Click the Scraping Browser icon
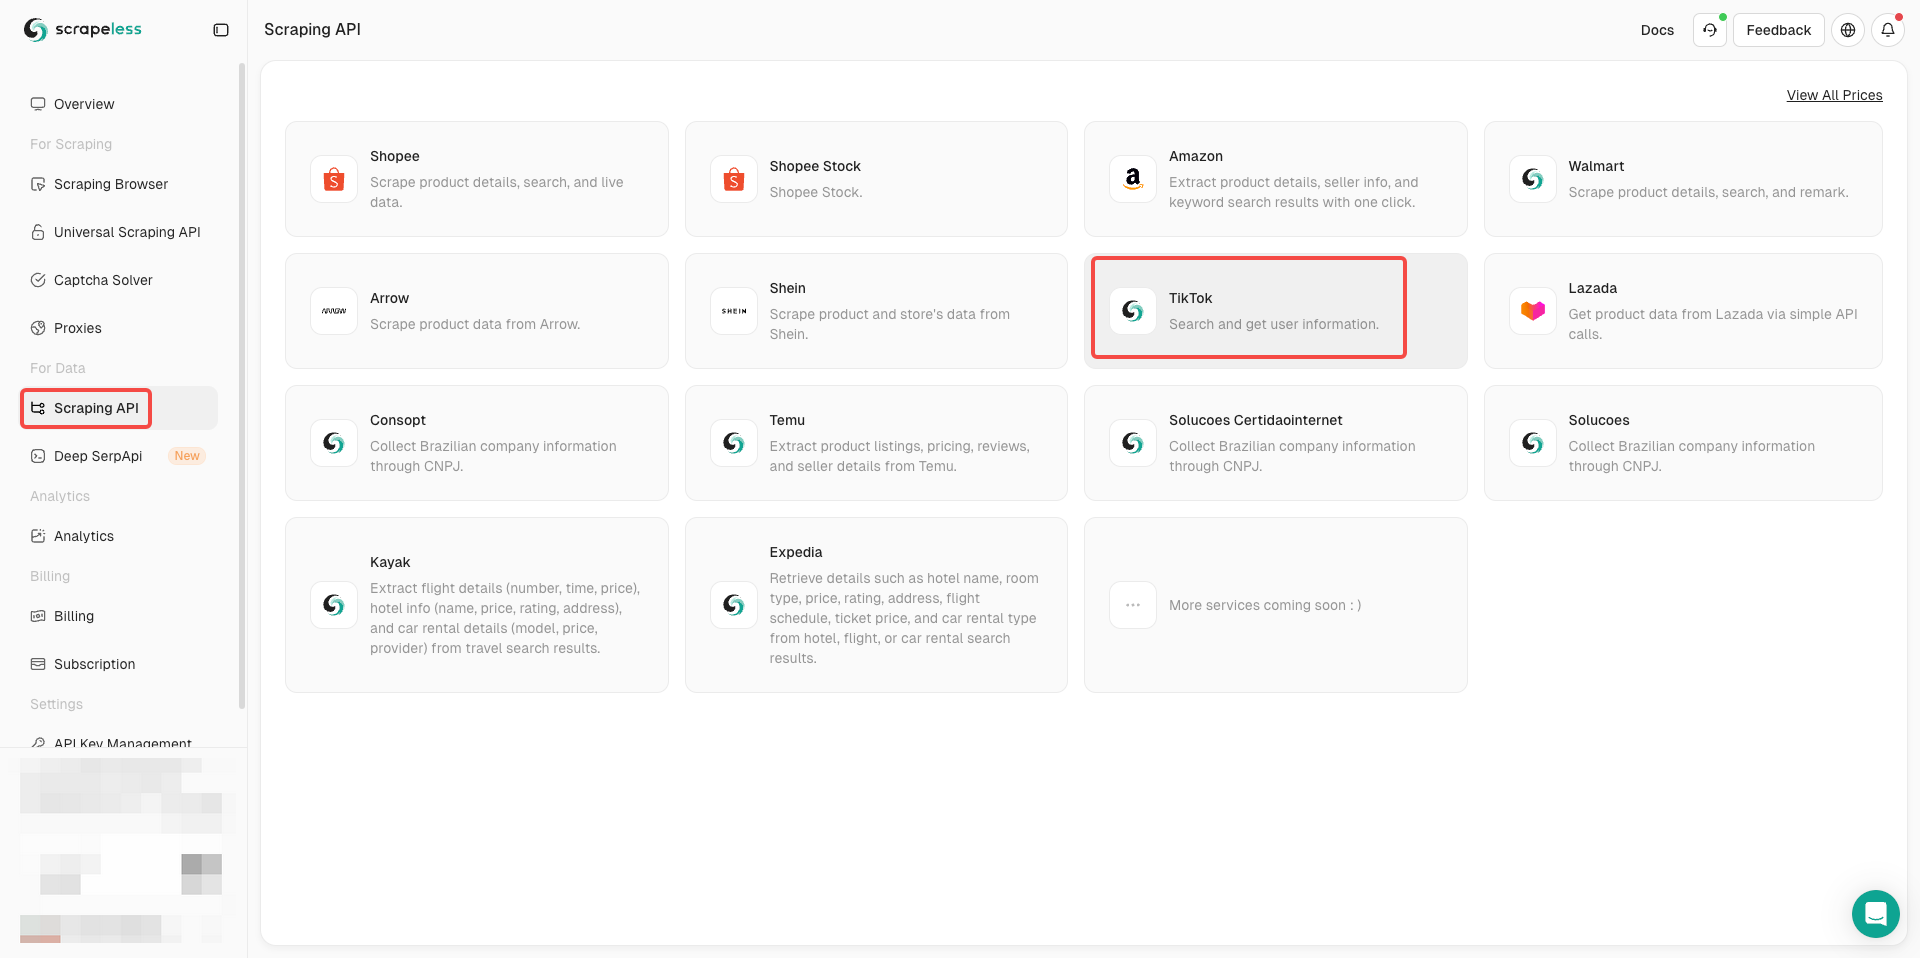The width and height of the screenshot is (1920, 958). [x=38, y=184]
